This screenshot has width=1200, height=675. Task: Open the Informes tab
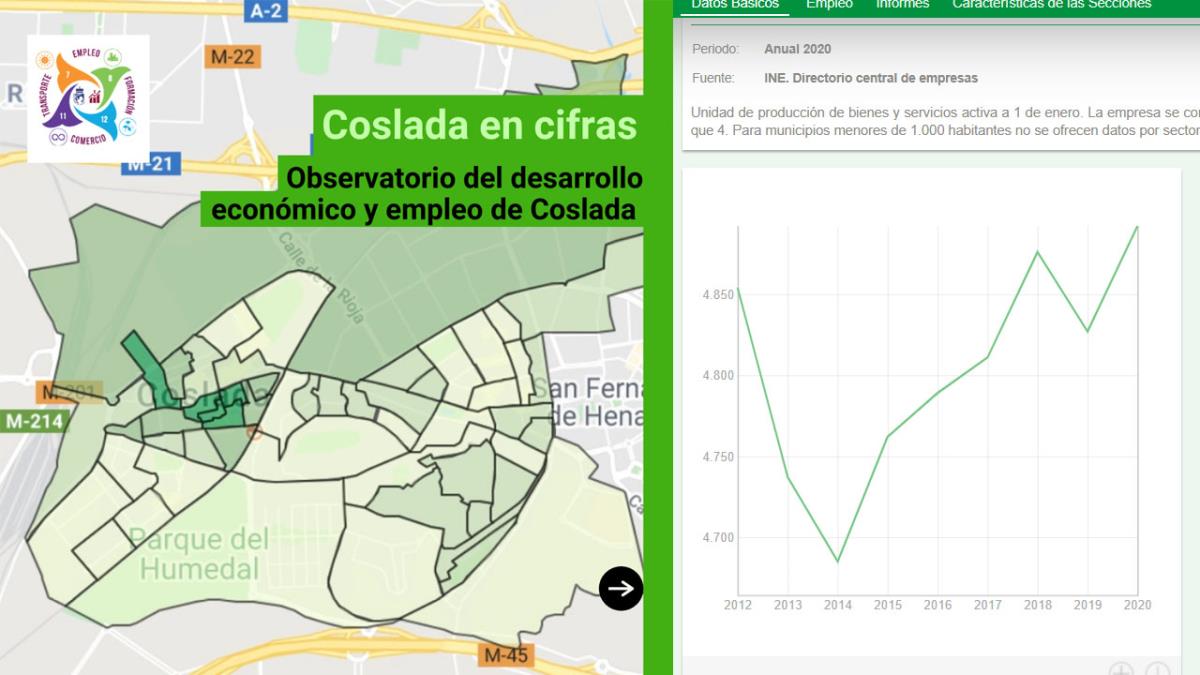pos(903,4)
